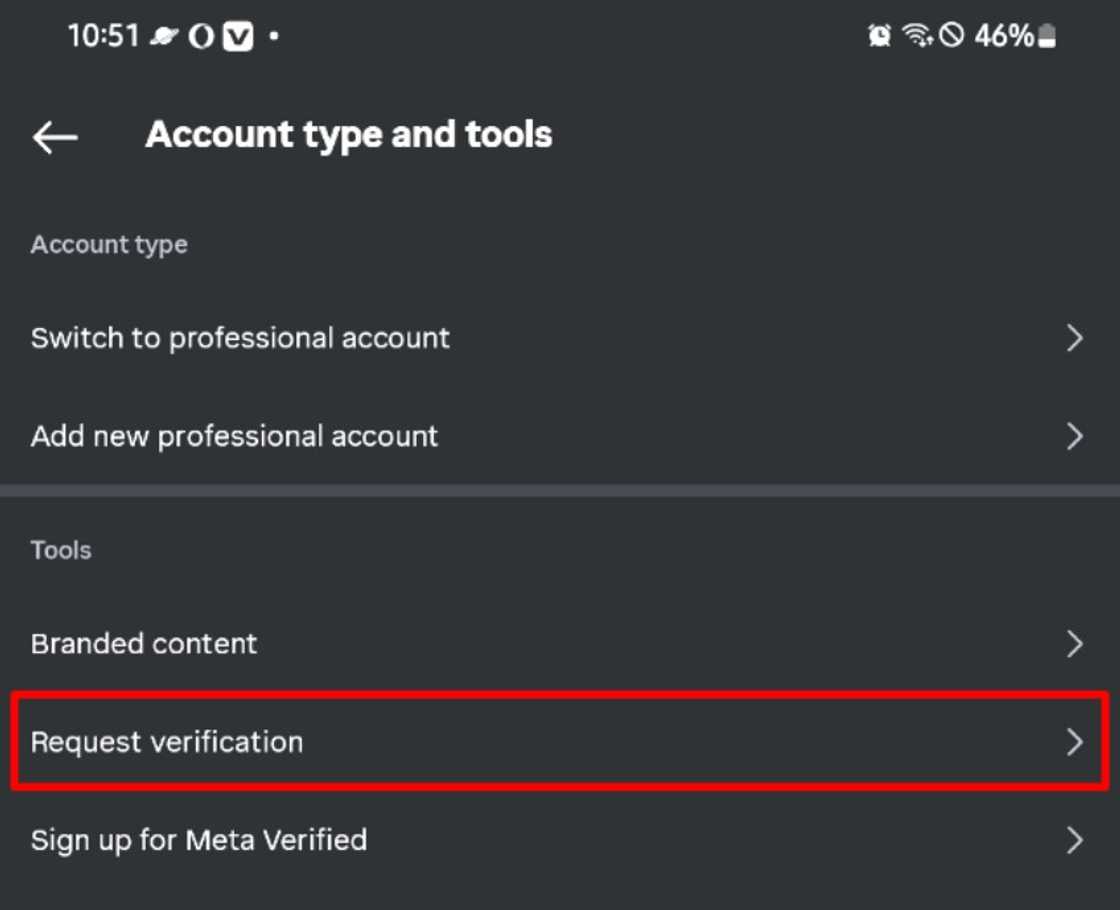
Task: Open Branded content settings
Action: click(144, 643)
